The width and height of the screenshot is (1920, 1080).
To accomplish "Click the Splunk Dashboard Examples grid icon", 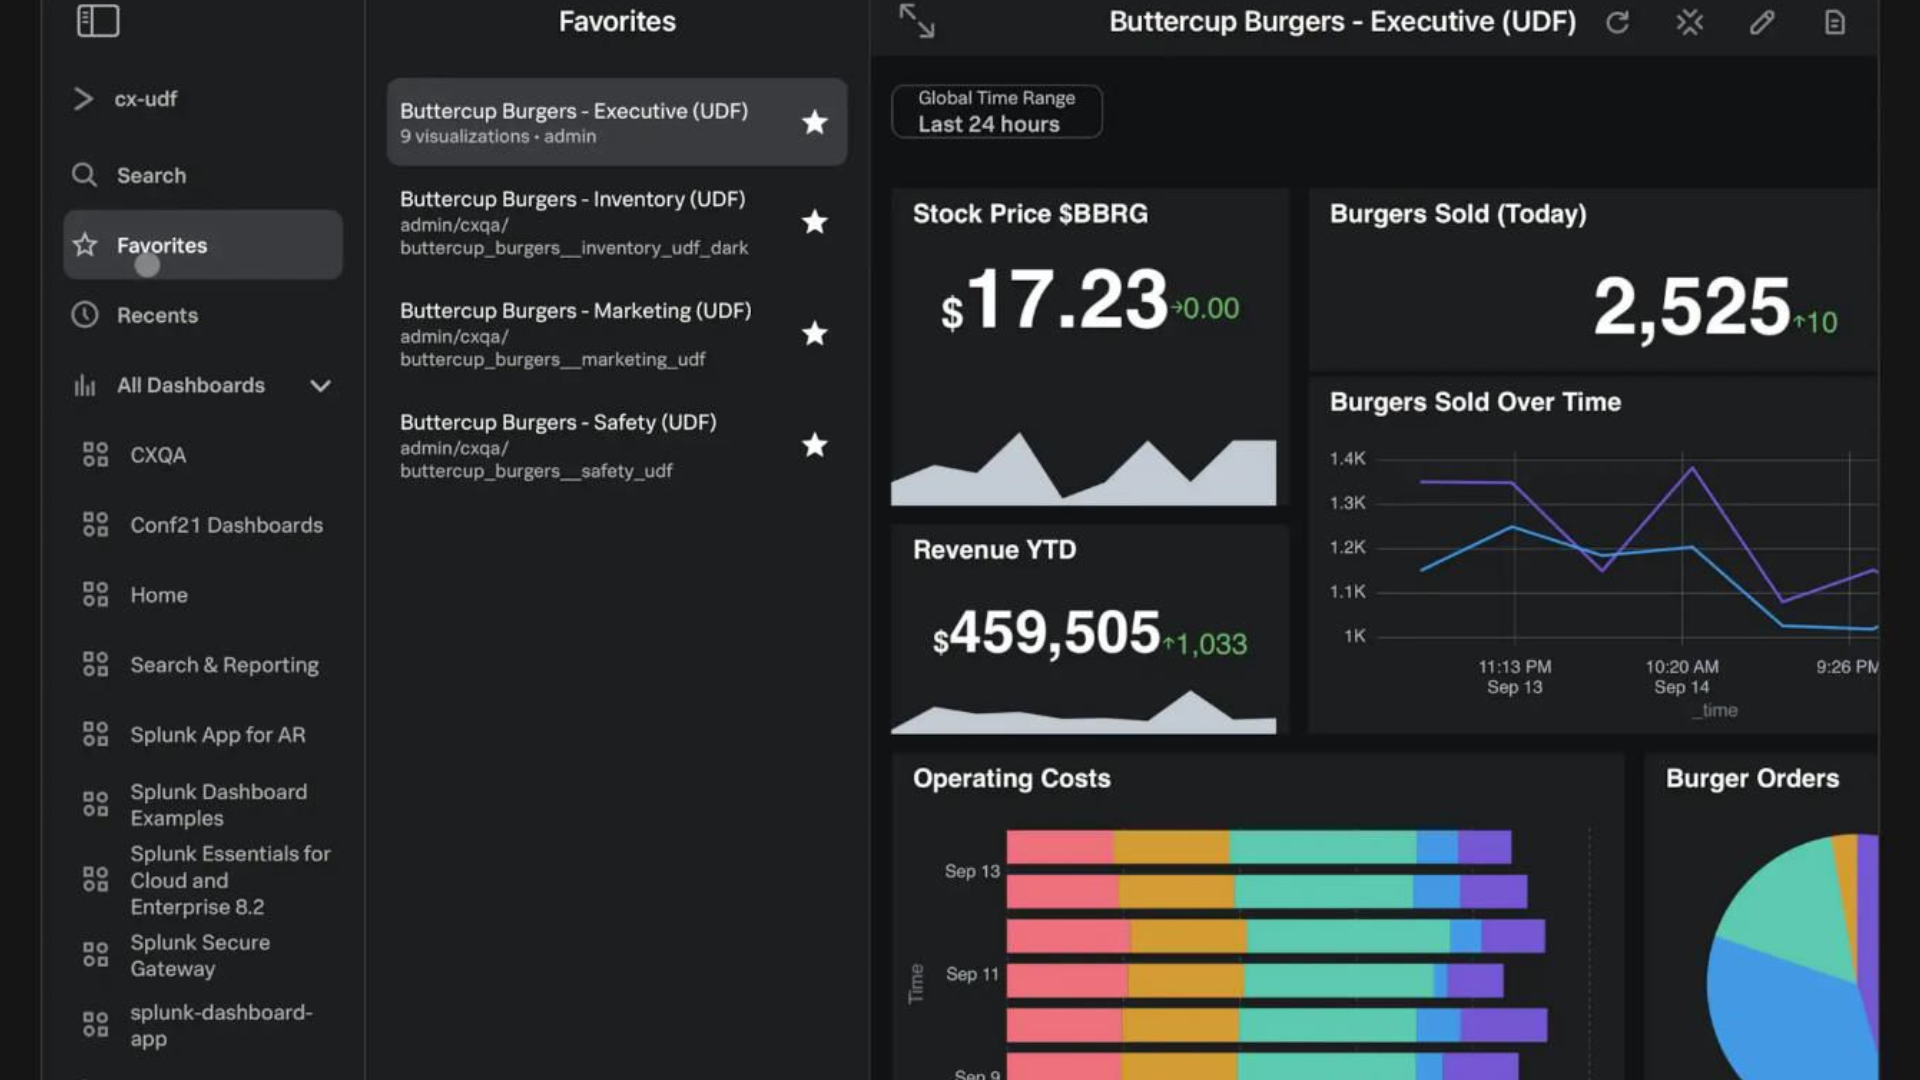I will (x=95, y=805).
